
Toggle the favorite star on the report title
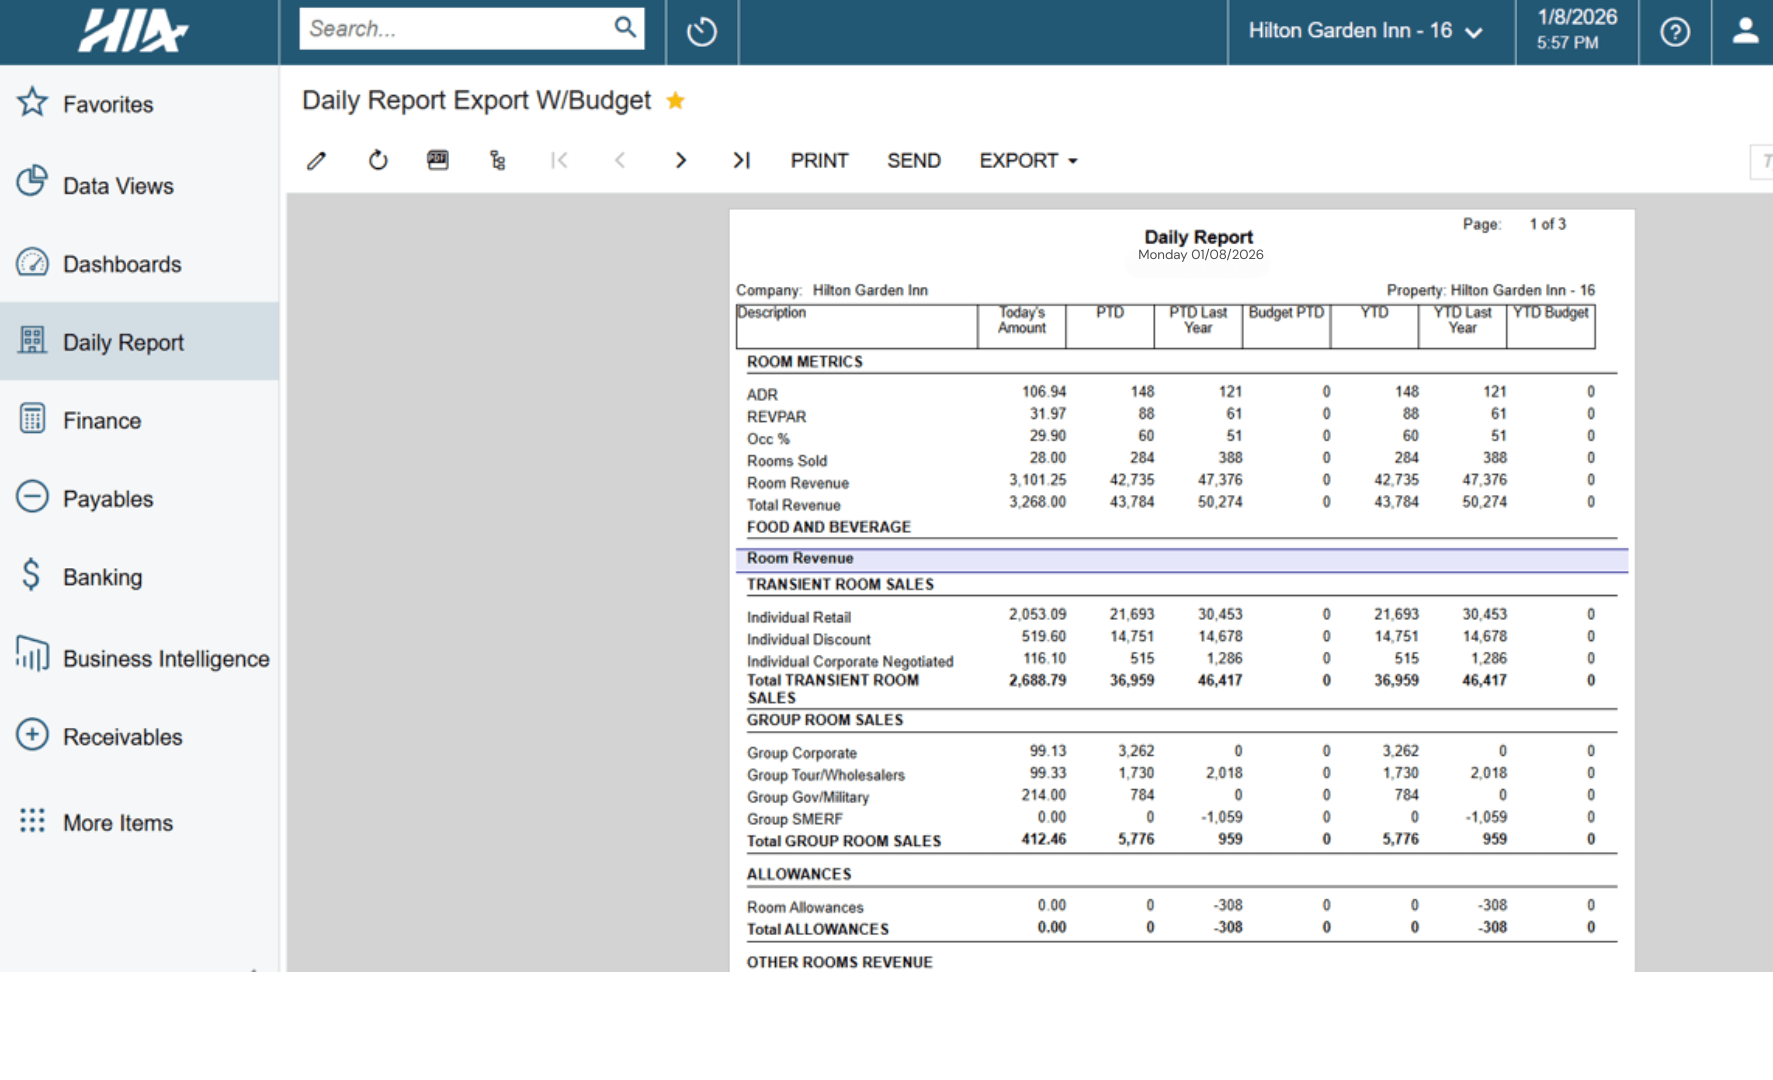point(675,100)
